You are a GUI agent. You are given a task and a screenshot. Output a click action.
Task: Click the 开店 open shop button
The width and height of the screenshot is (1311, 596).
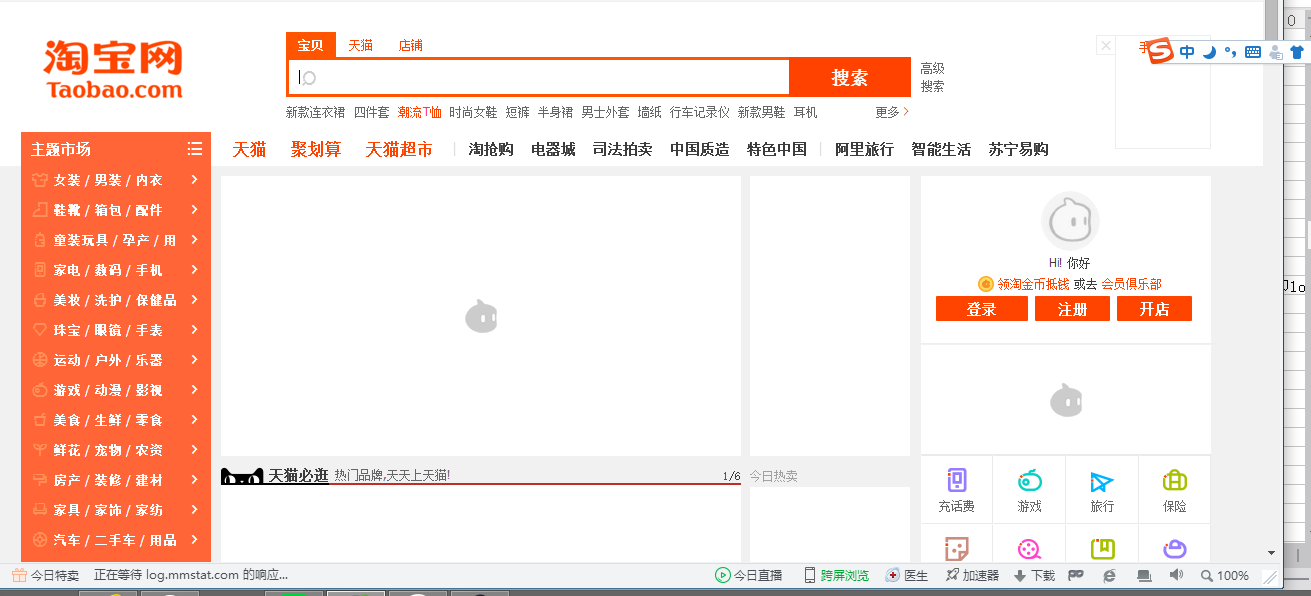coord(1154,309)
